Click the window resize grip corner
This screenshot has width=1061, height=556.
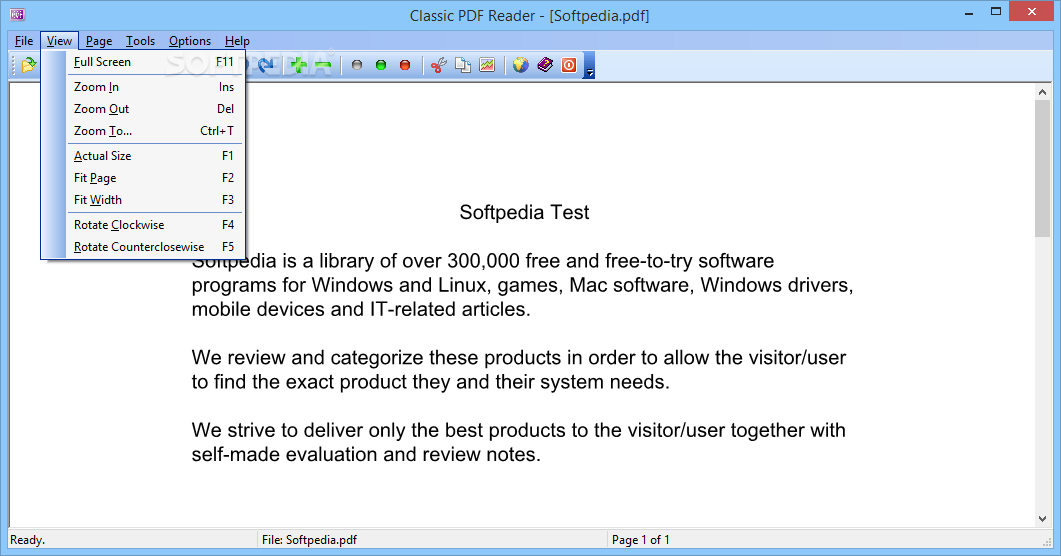(x=1047, y=541)
